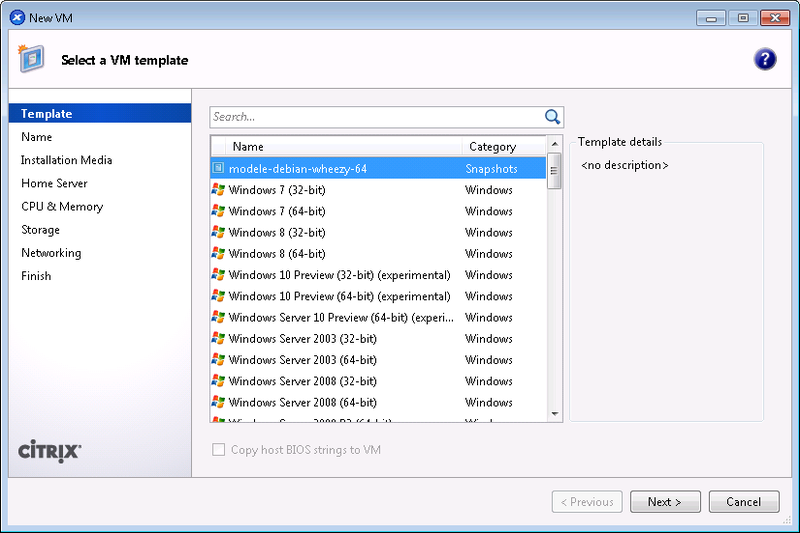Screen dimensions: 800x533
Task: Click the flag icon for Windows 10 Preview (64-bit)
Action: pos(218,296)
